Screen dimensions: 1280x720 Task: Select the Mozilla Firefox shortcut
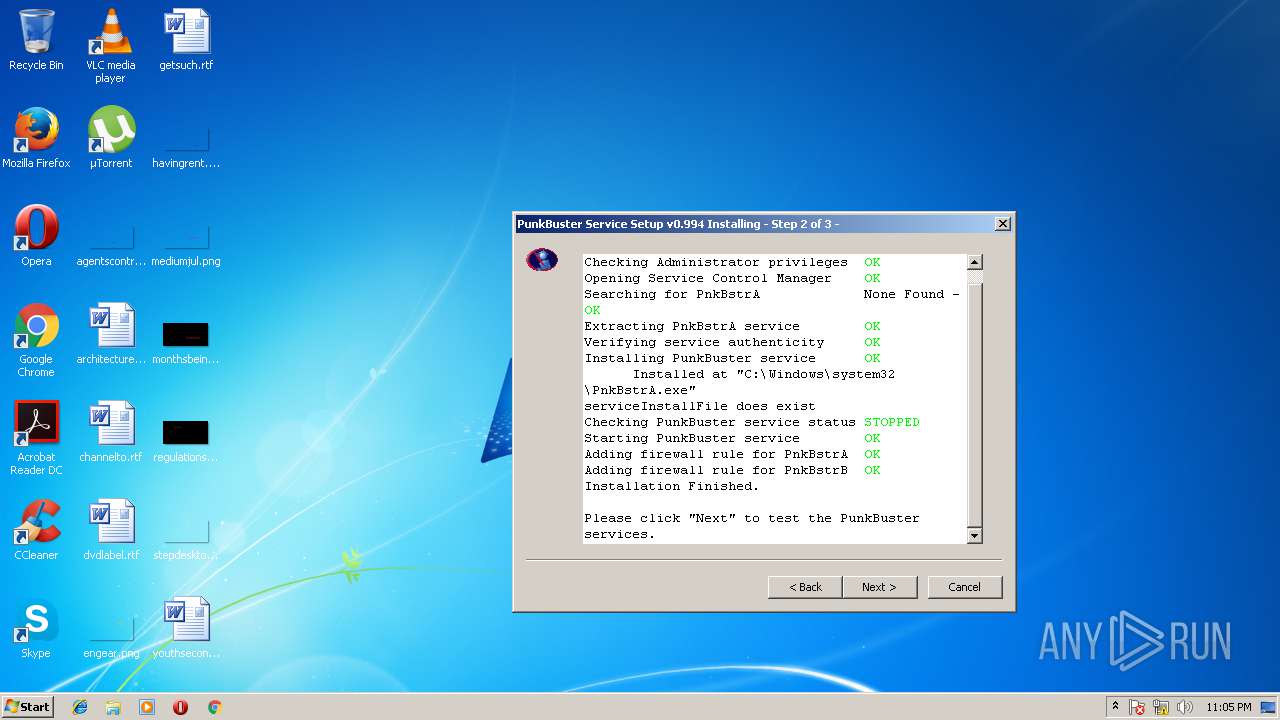(36, 139)
